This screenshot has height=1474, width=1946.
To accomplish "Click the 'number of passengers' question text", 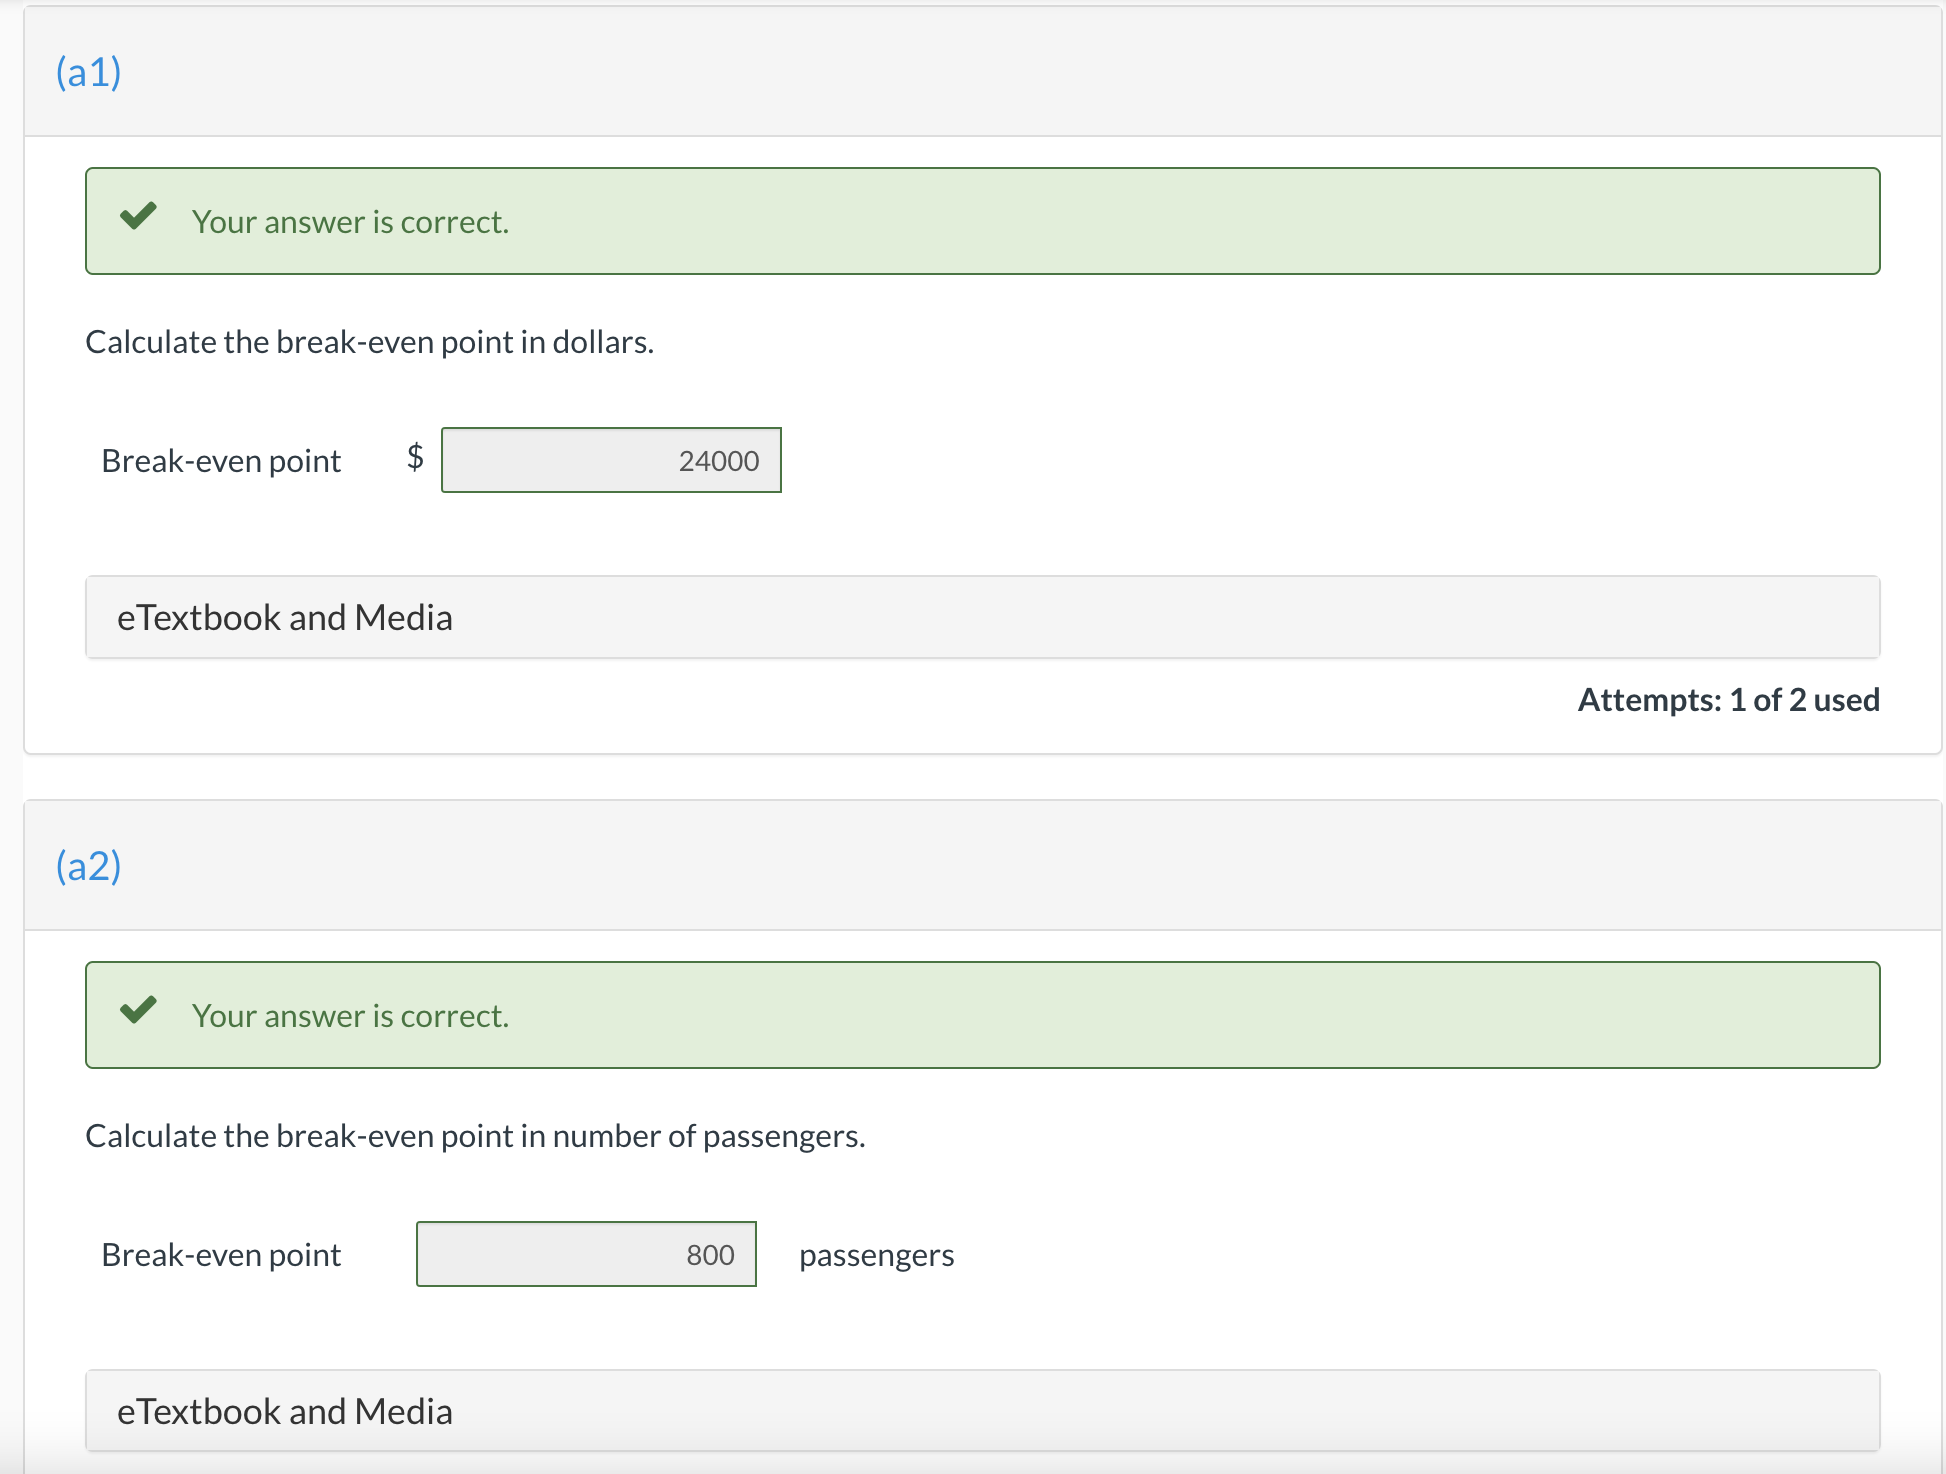I will [475, 1136].
